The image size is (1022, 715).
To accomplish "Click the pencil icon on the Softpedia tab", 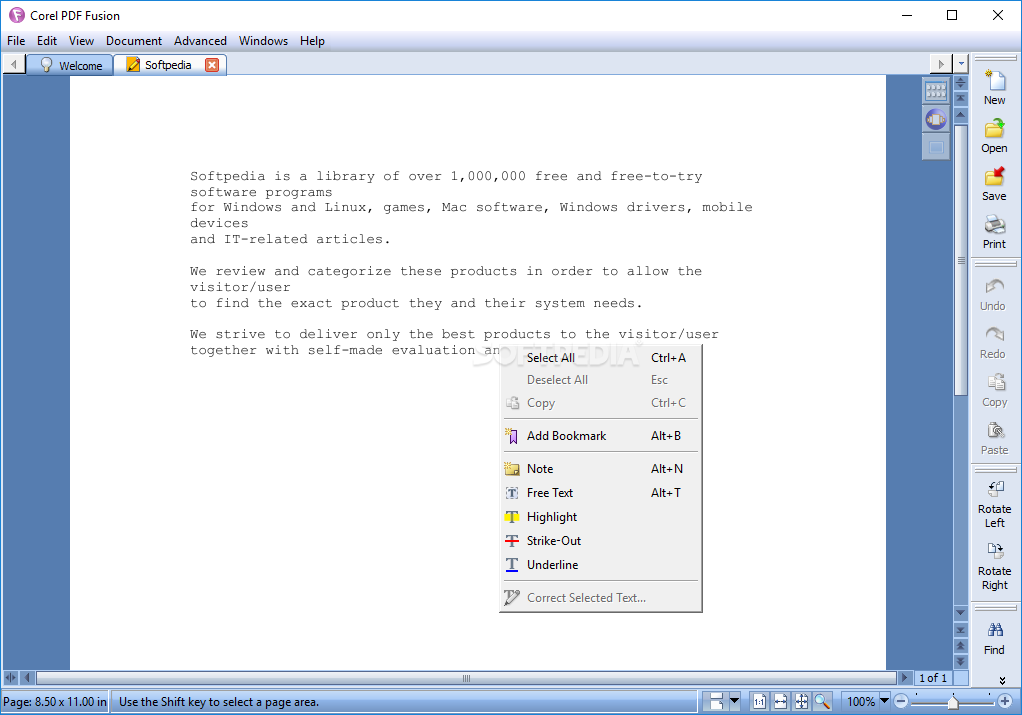I will pos(133,65).
